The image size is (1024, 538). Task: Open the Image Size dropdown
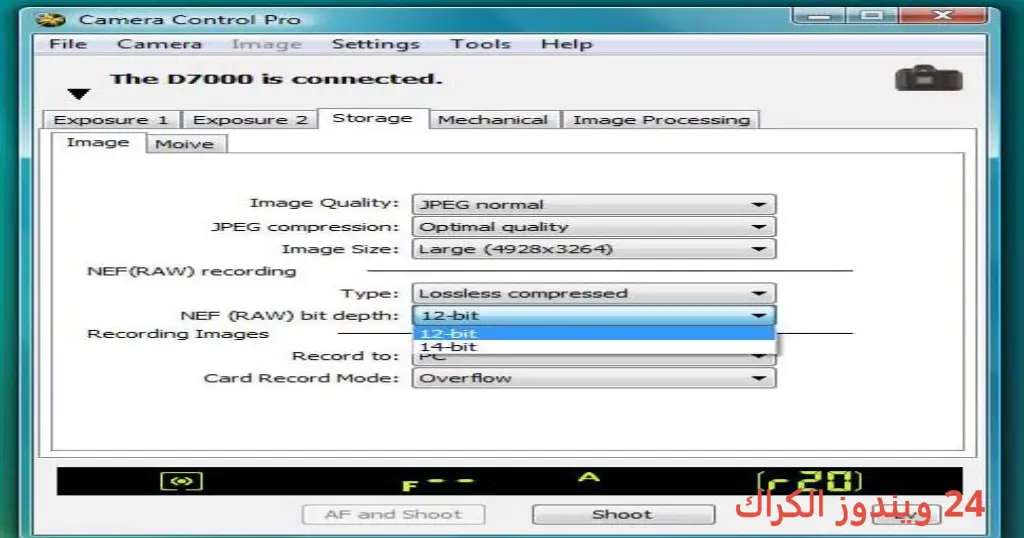594,249
